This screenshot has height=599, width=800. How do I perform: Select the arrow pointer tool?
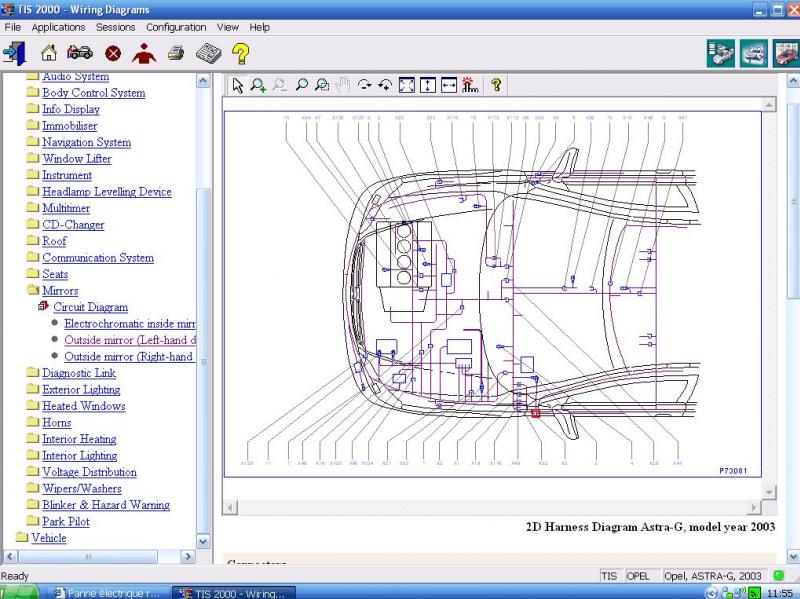point(238,85)
